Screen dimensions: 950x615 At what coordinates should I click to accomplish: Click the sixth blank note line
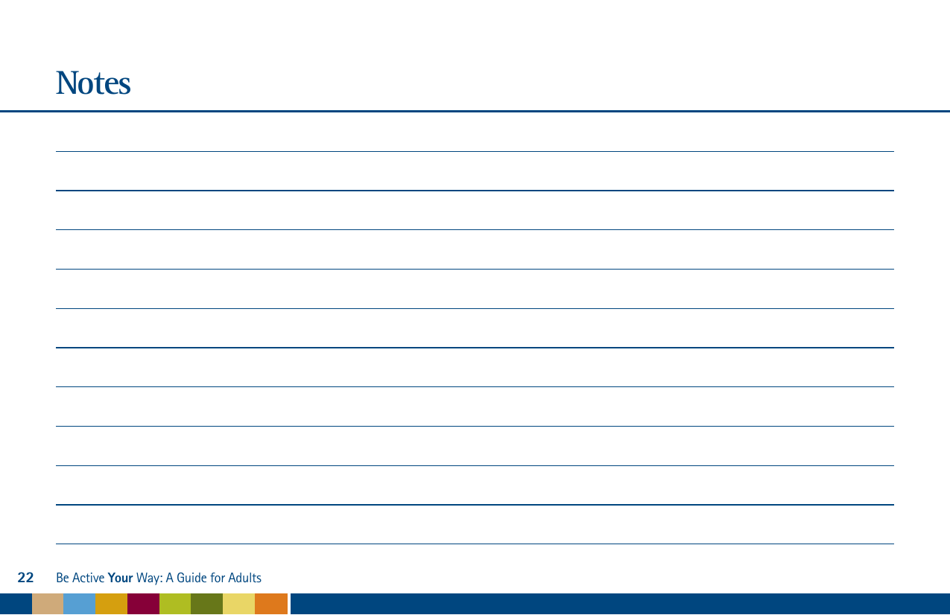(x=475, y=347)
